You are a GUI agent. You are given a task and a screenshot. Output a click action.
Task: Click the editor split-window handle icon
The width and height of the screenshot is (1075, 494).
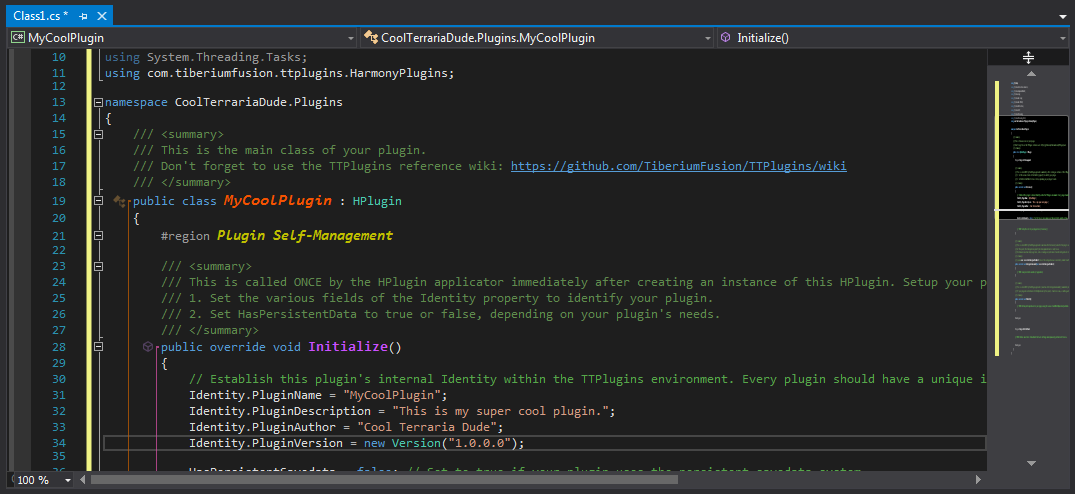[x=1027, y=58]
